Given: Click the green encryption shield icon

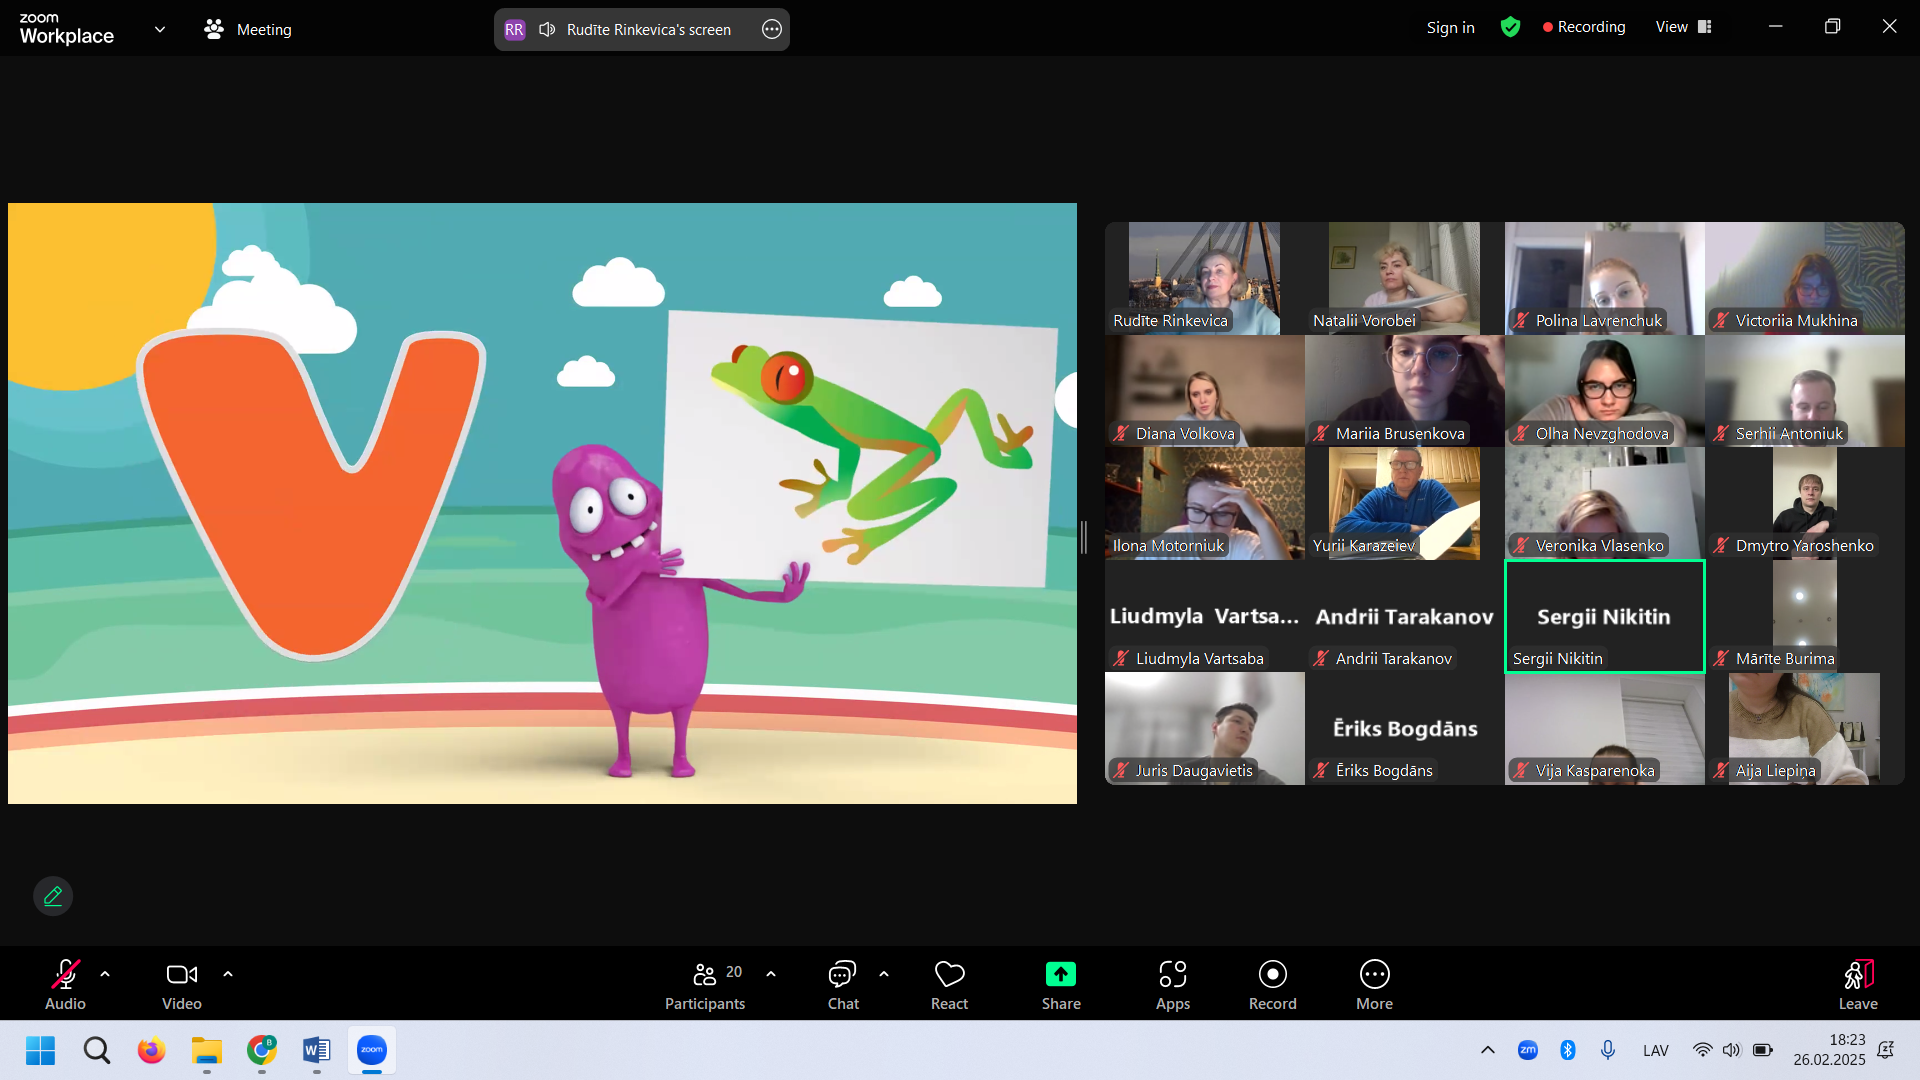Looking at the screenshot, I should pos(1510,28).
